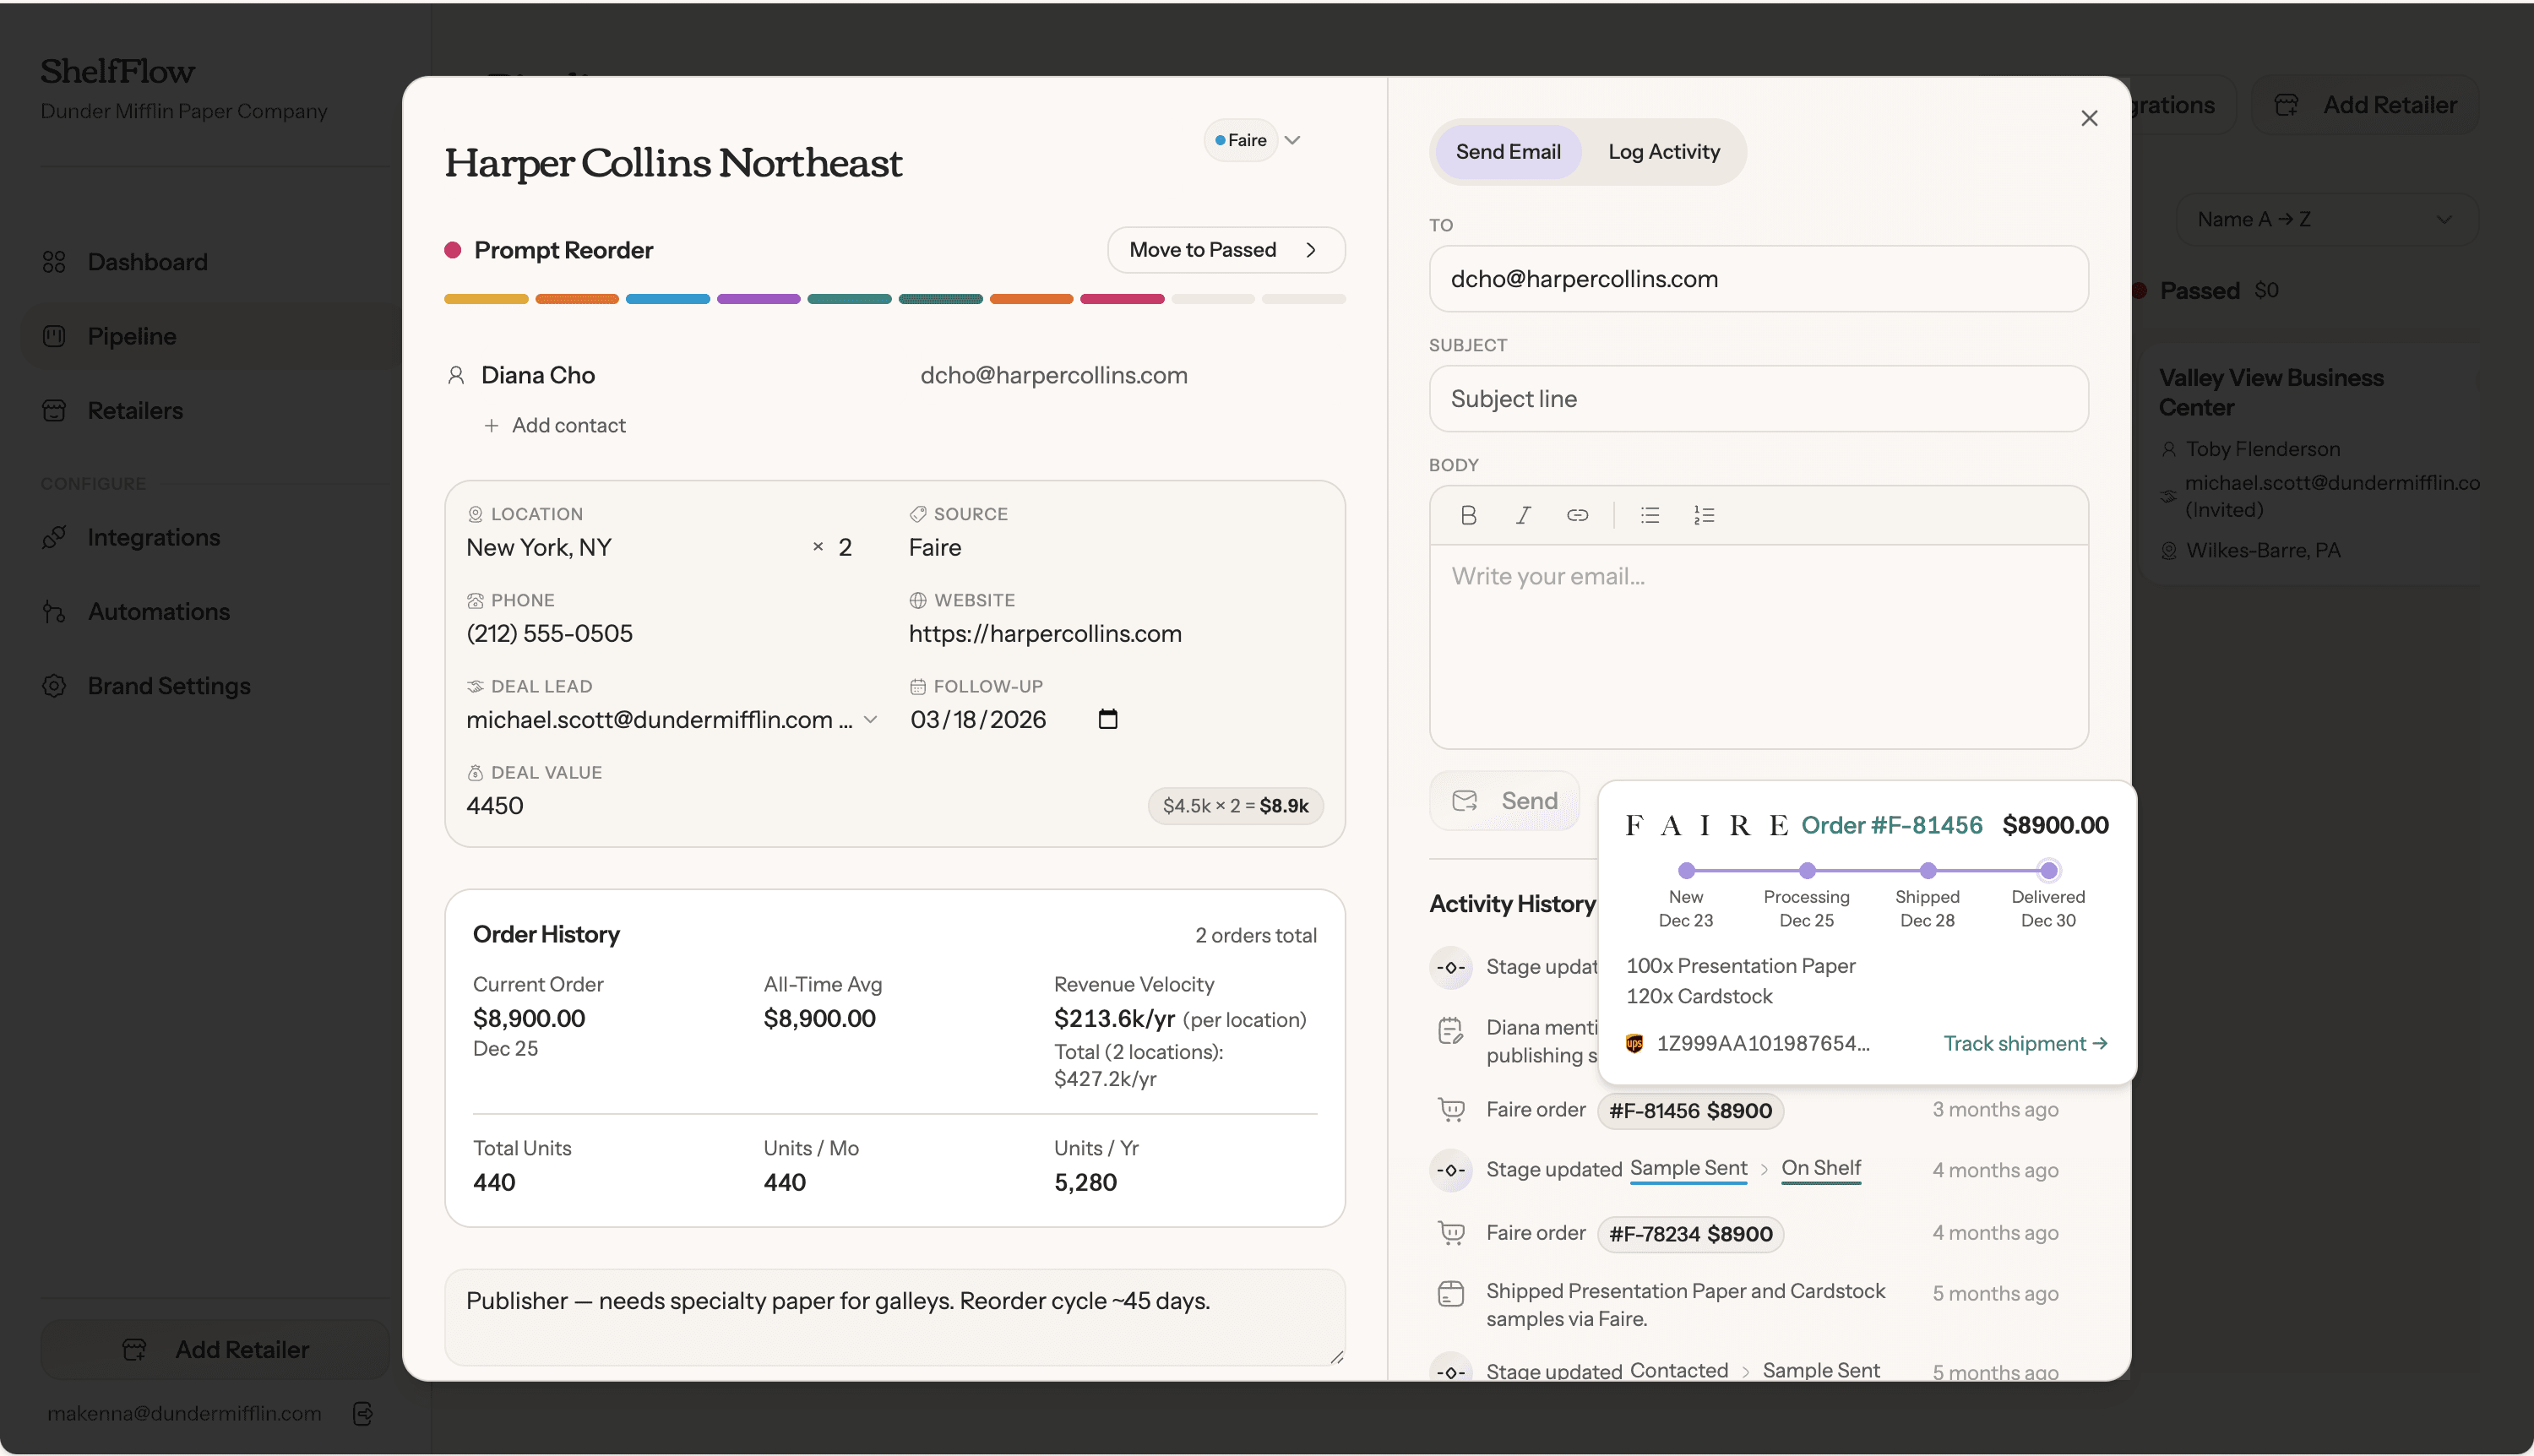2534x1456 pixels.
Task: Click Add Retailer button in sidebar
Action: tap(215, 1349)
